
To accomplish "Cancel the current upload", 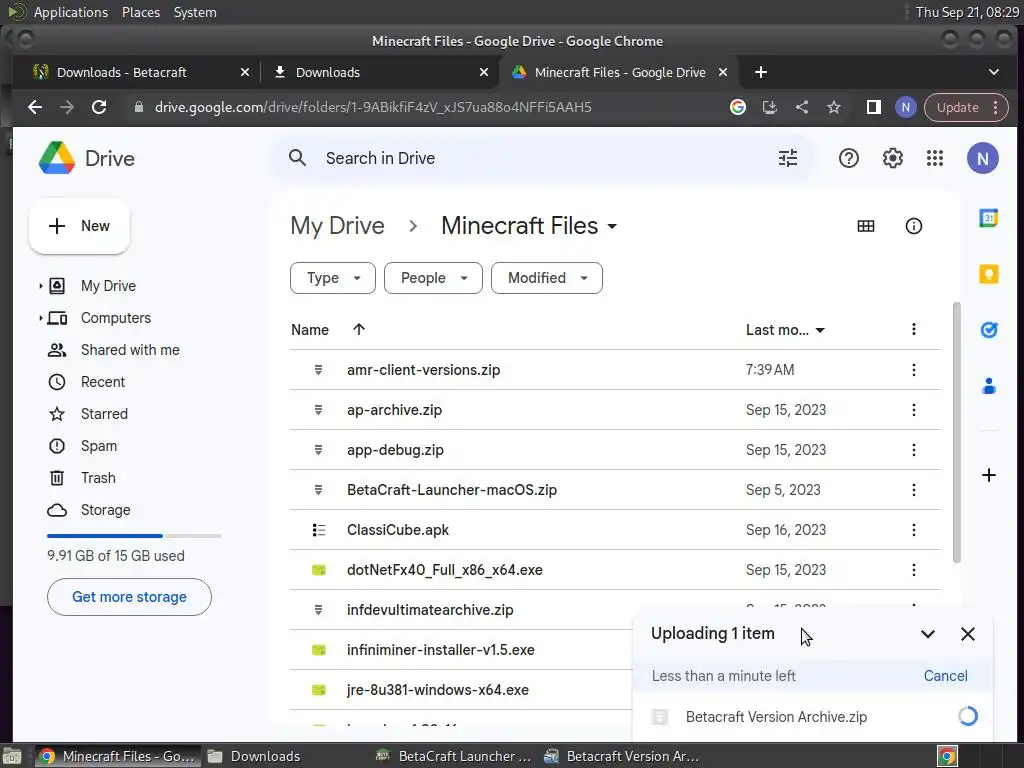I will pos(945,676).
